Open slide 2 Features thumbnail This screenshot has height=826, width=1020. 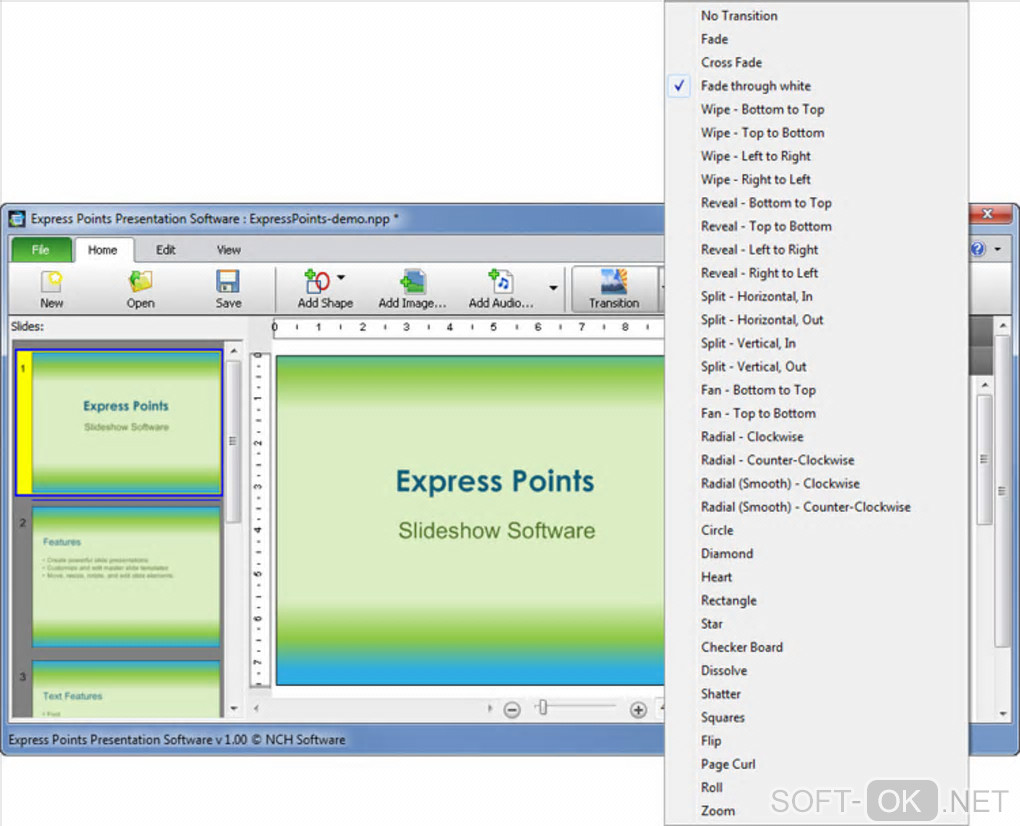[x=126, y=577]
